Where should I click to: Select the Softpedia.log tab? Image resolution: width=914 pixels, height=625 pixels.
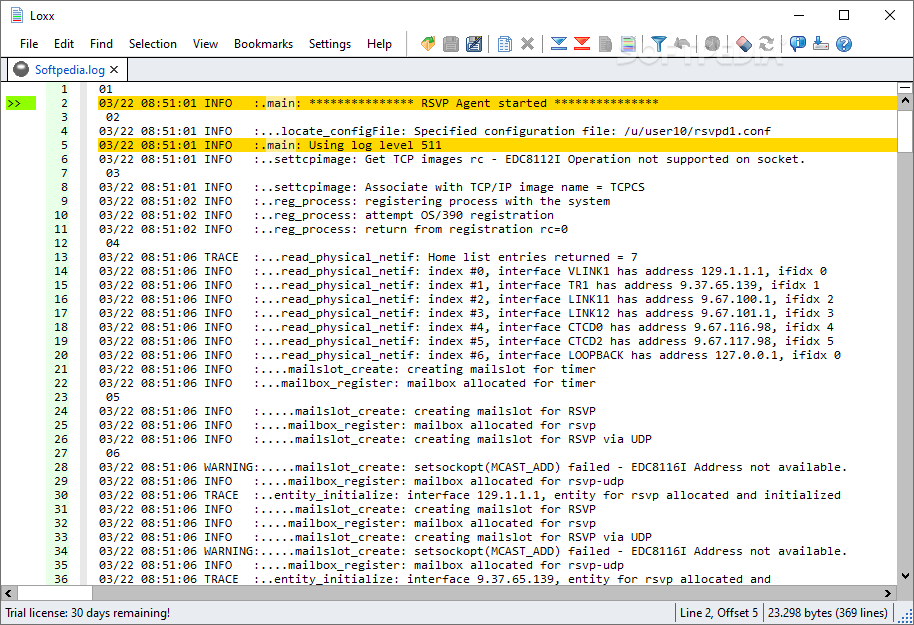[69, 69]
